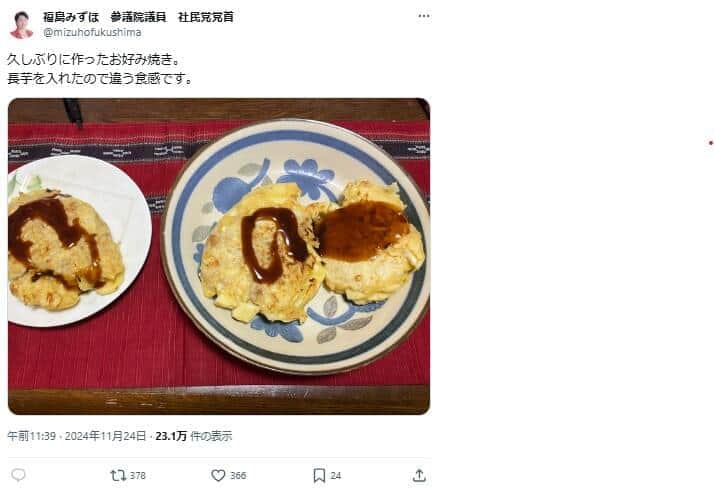Click the small white plate in photo

(x=78, y=241)
